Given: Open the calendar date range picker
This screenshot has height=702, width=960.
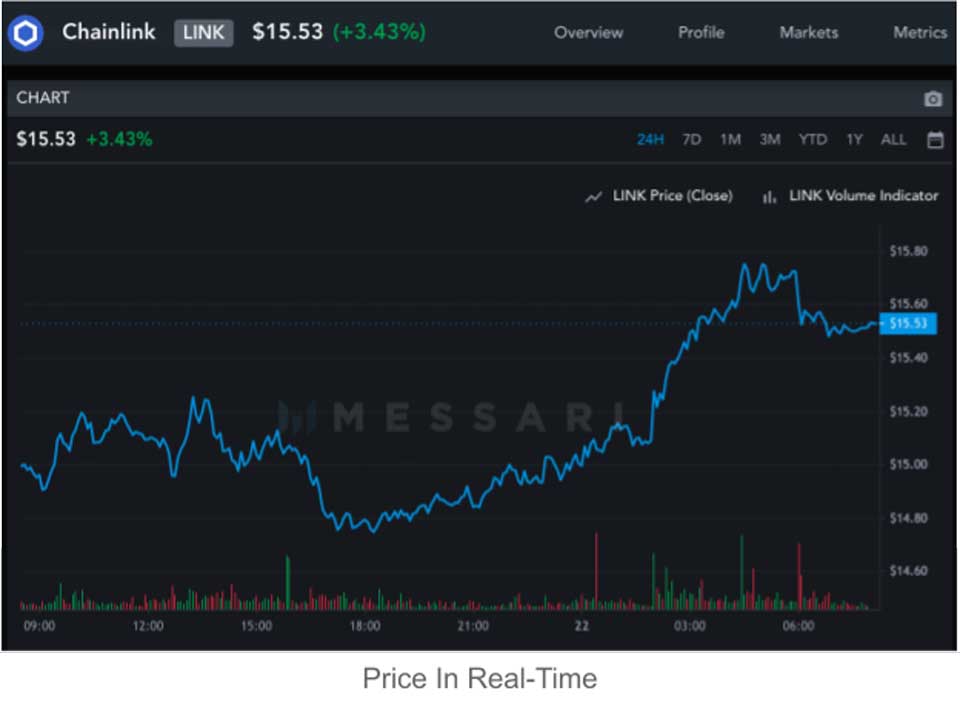Looking at the screenshot, I should (935, 140).
